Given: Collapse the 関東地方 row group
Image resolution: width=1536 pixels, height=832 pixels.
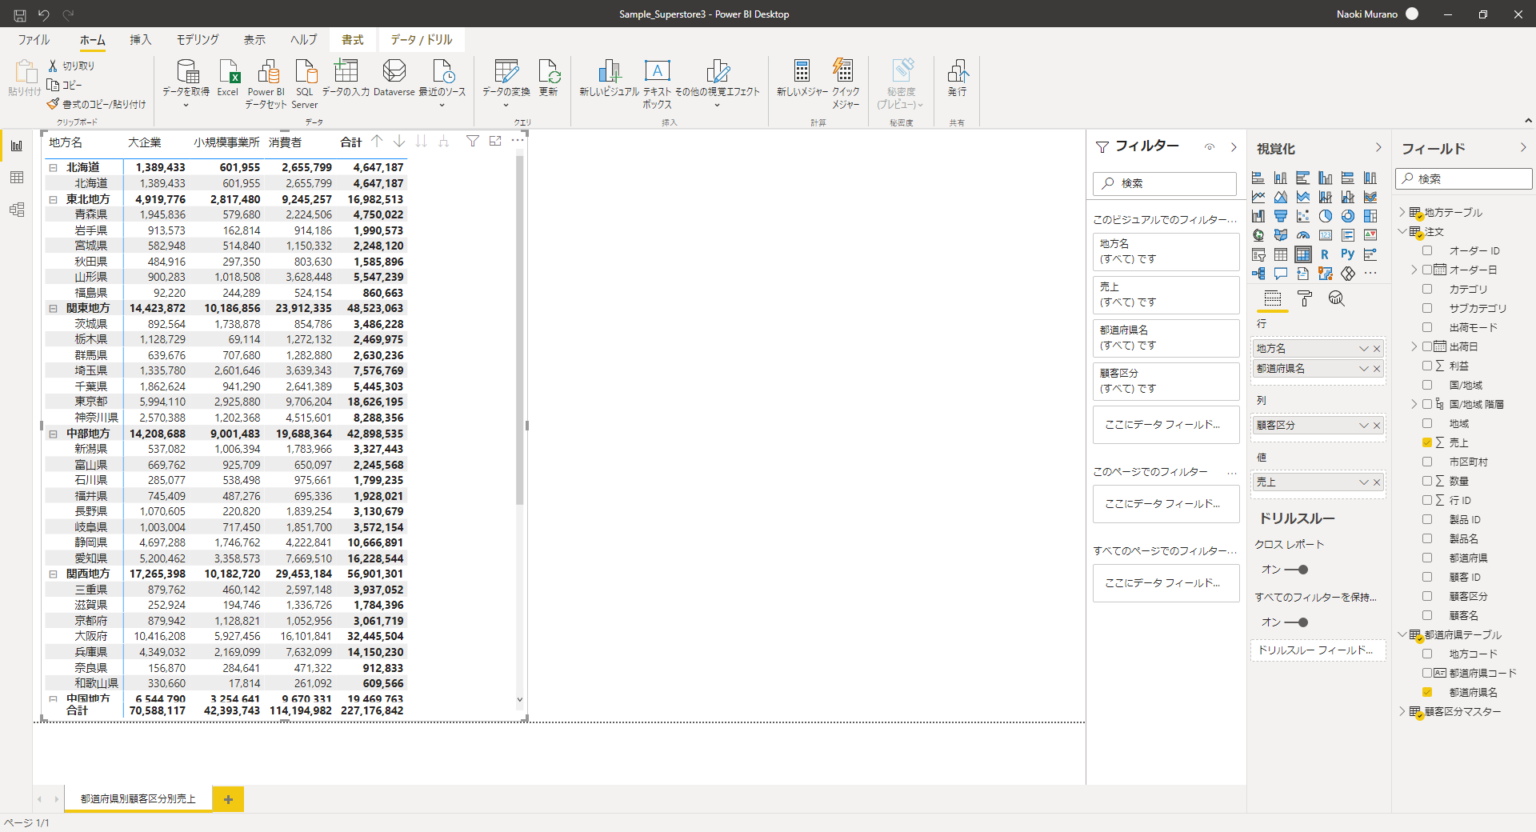Looking at the screenshot, I should [x=53, y=309].
